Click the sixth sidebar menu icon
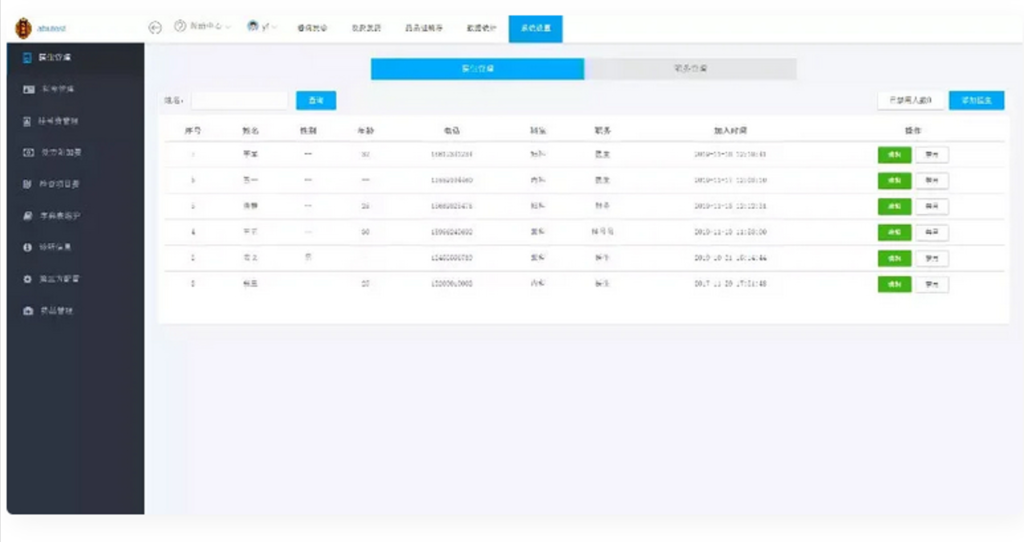Screen dimensions: 1024x542 click(x=27, y=216)
